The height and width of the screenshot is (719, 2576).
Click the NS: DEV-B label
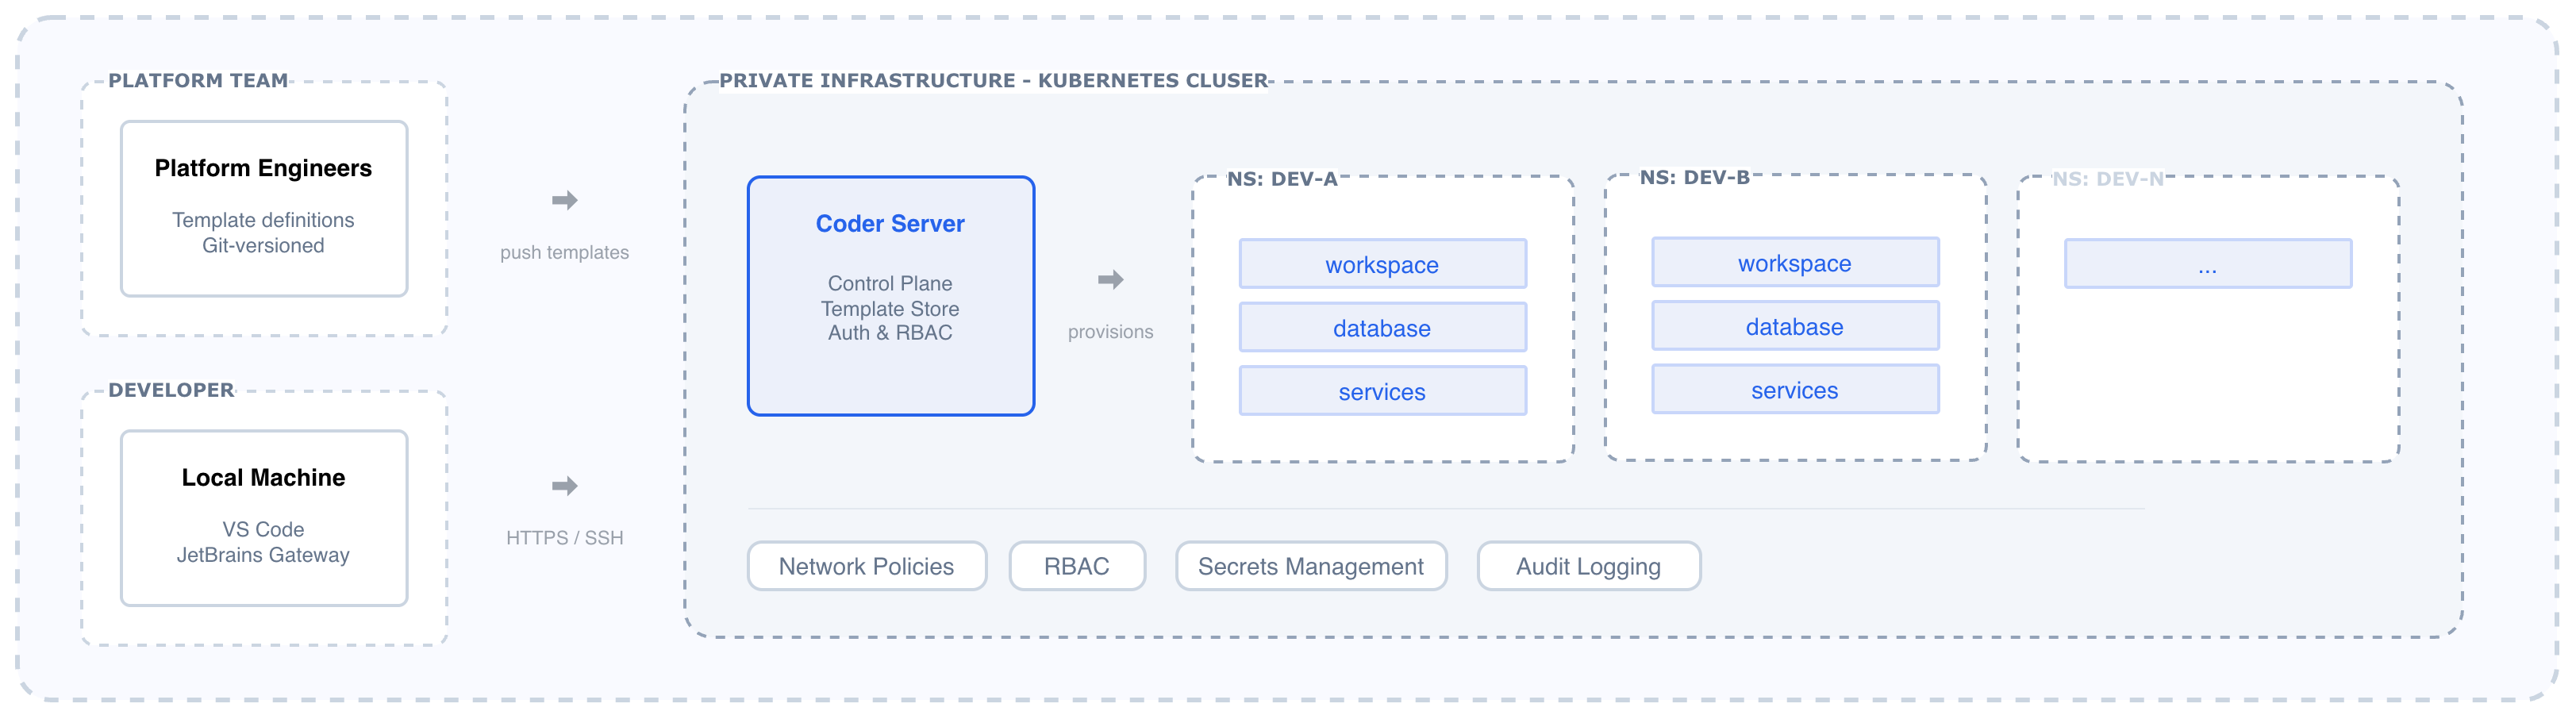tap(1695, 177)
